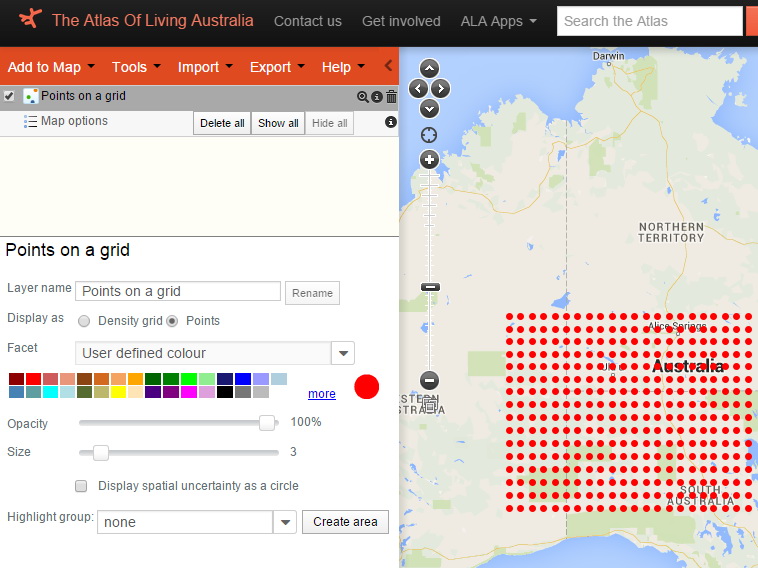Screen dimensions: 758x568
Task: Pick the yellow colour swatch
Action: click(118, 392)
